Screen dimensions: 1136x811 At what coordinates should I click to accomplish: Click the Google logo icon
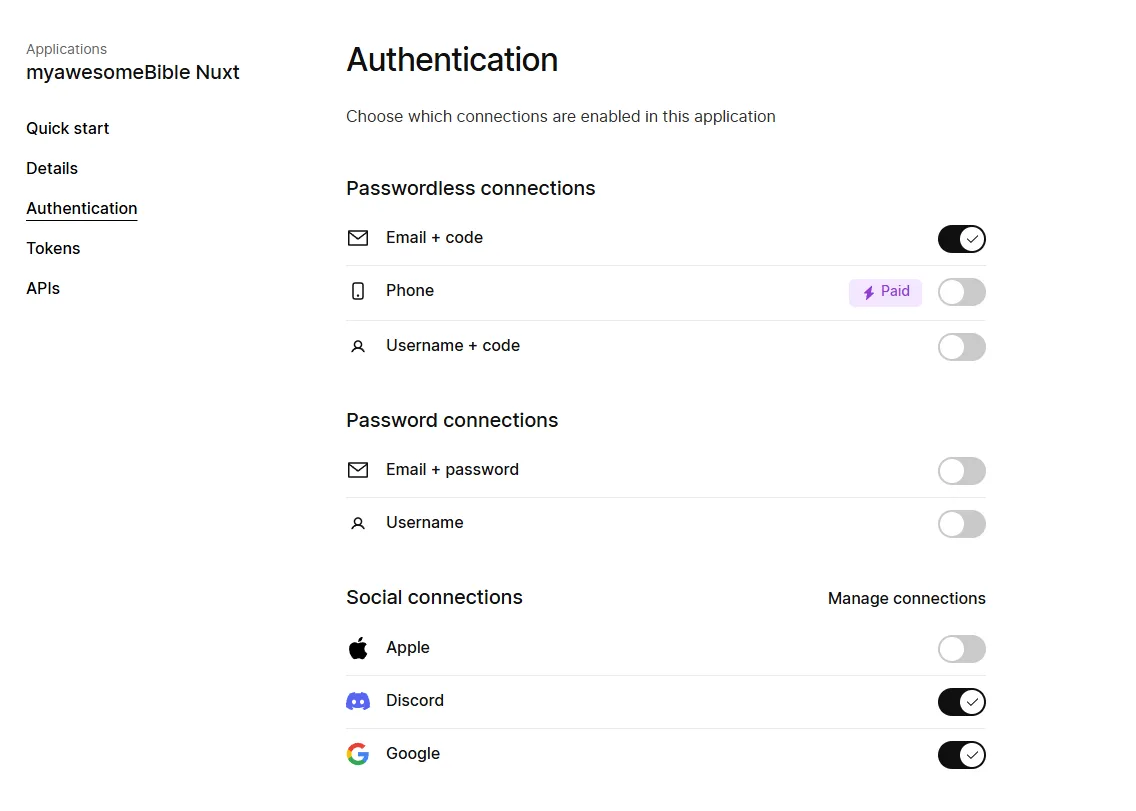[x=357, y=754]
